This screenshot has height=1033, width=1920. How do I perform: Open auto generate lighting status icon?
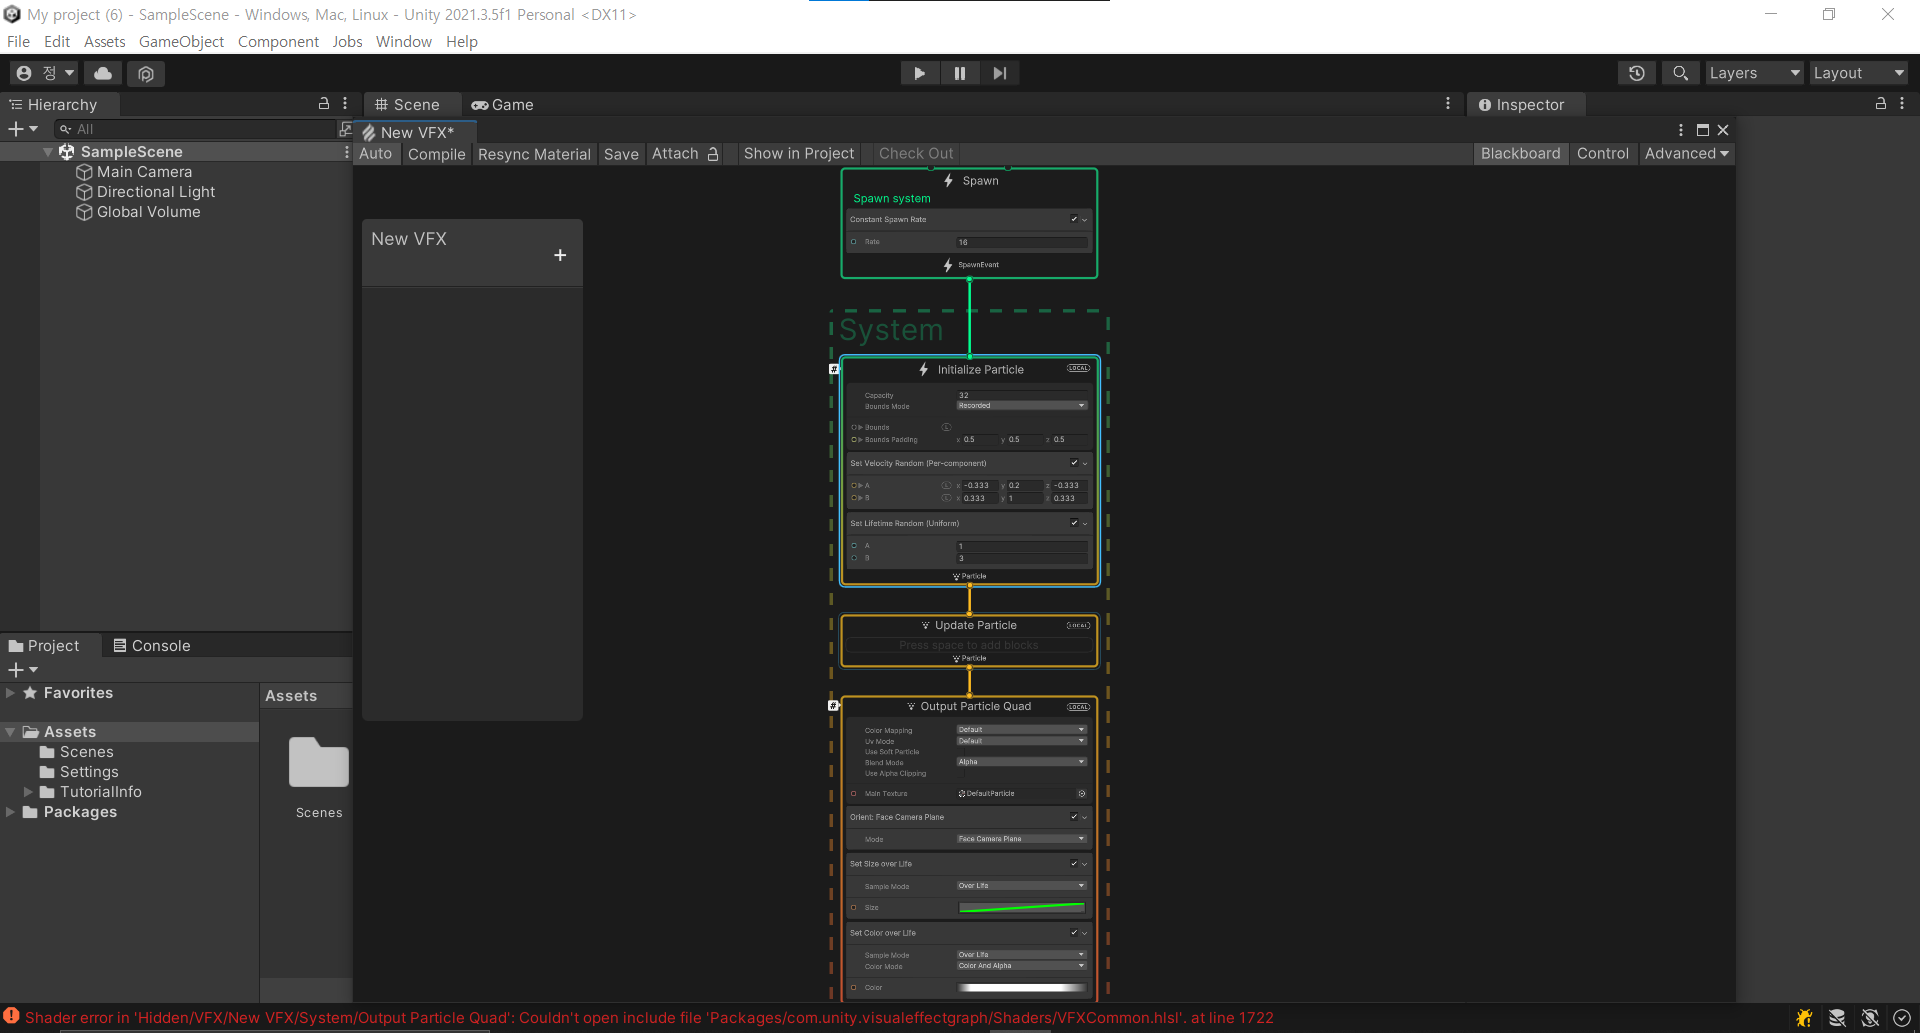click(1870, 1018)
